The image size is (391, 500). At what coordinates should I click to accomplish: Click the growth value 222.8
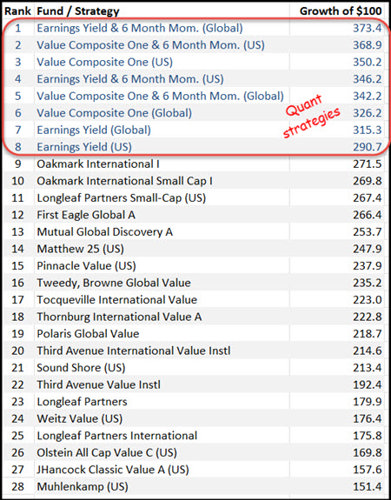click(x=367, y=317)
